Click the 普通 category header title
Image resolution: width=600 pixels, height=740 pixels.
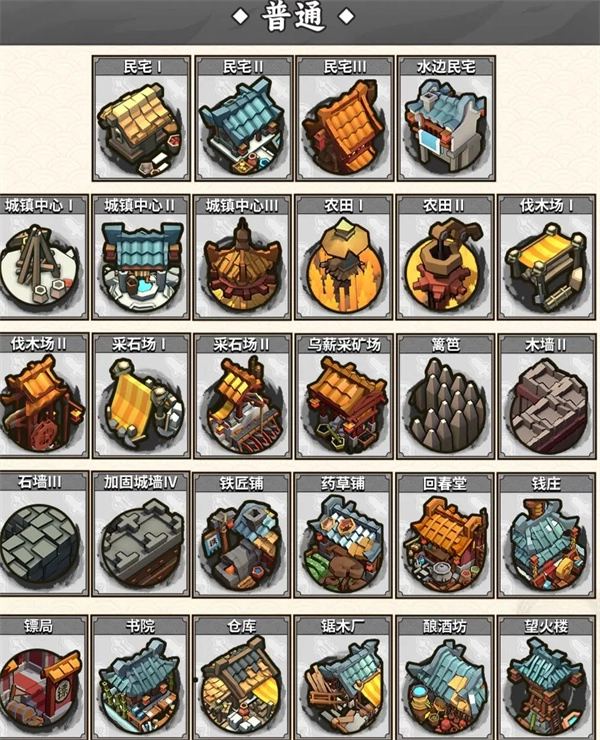point(293,17)
